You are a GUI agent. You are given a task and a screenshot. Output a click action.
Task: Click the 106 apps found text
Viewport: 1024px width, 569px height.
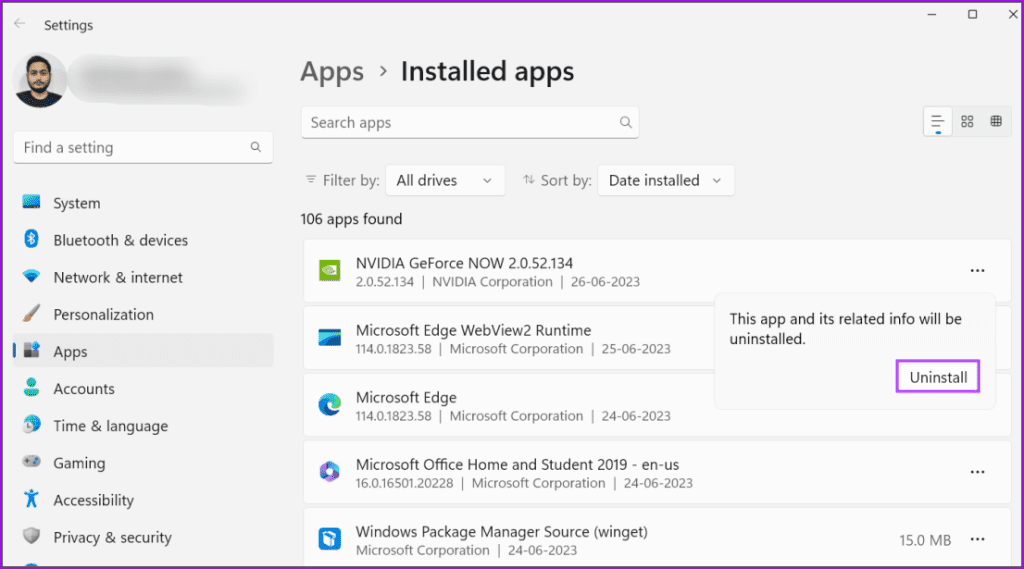coord(351,219)
